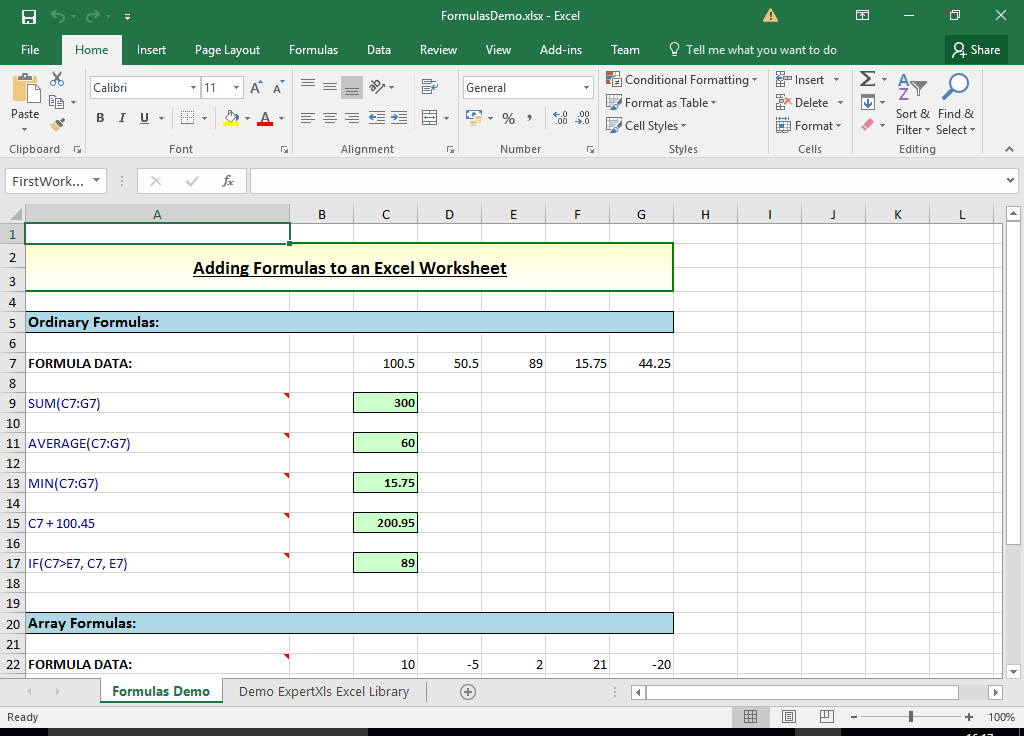
Task: Open Sort & Filter options
Action: coord(912,108)
